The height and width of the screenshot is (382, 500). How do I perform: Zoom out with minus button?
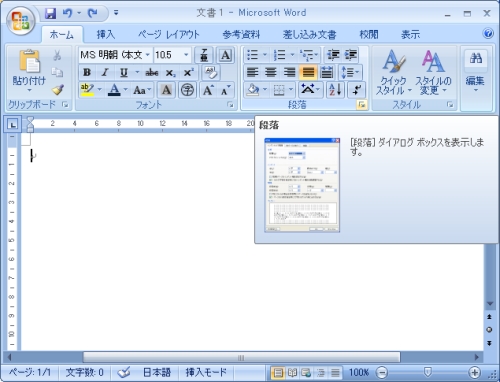[382, 372]
